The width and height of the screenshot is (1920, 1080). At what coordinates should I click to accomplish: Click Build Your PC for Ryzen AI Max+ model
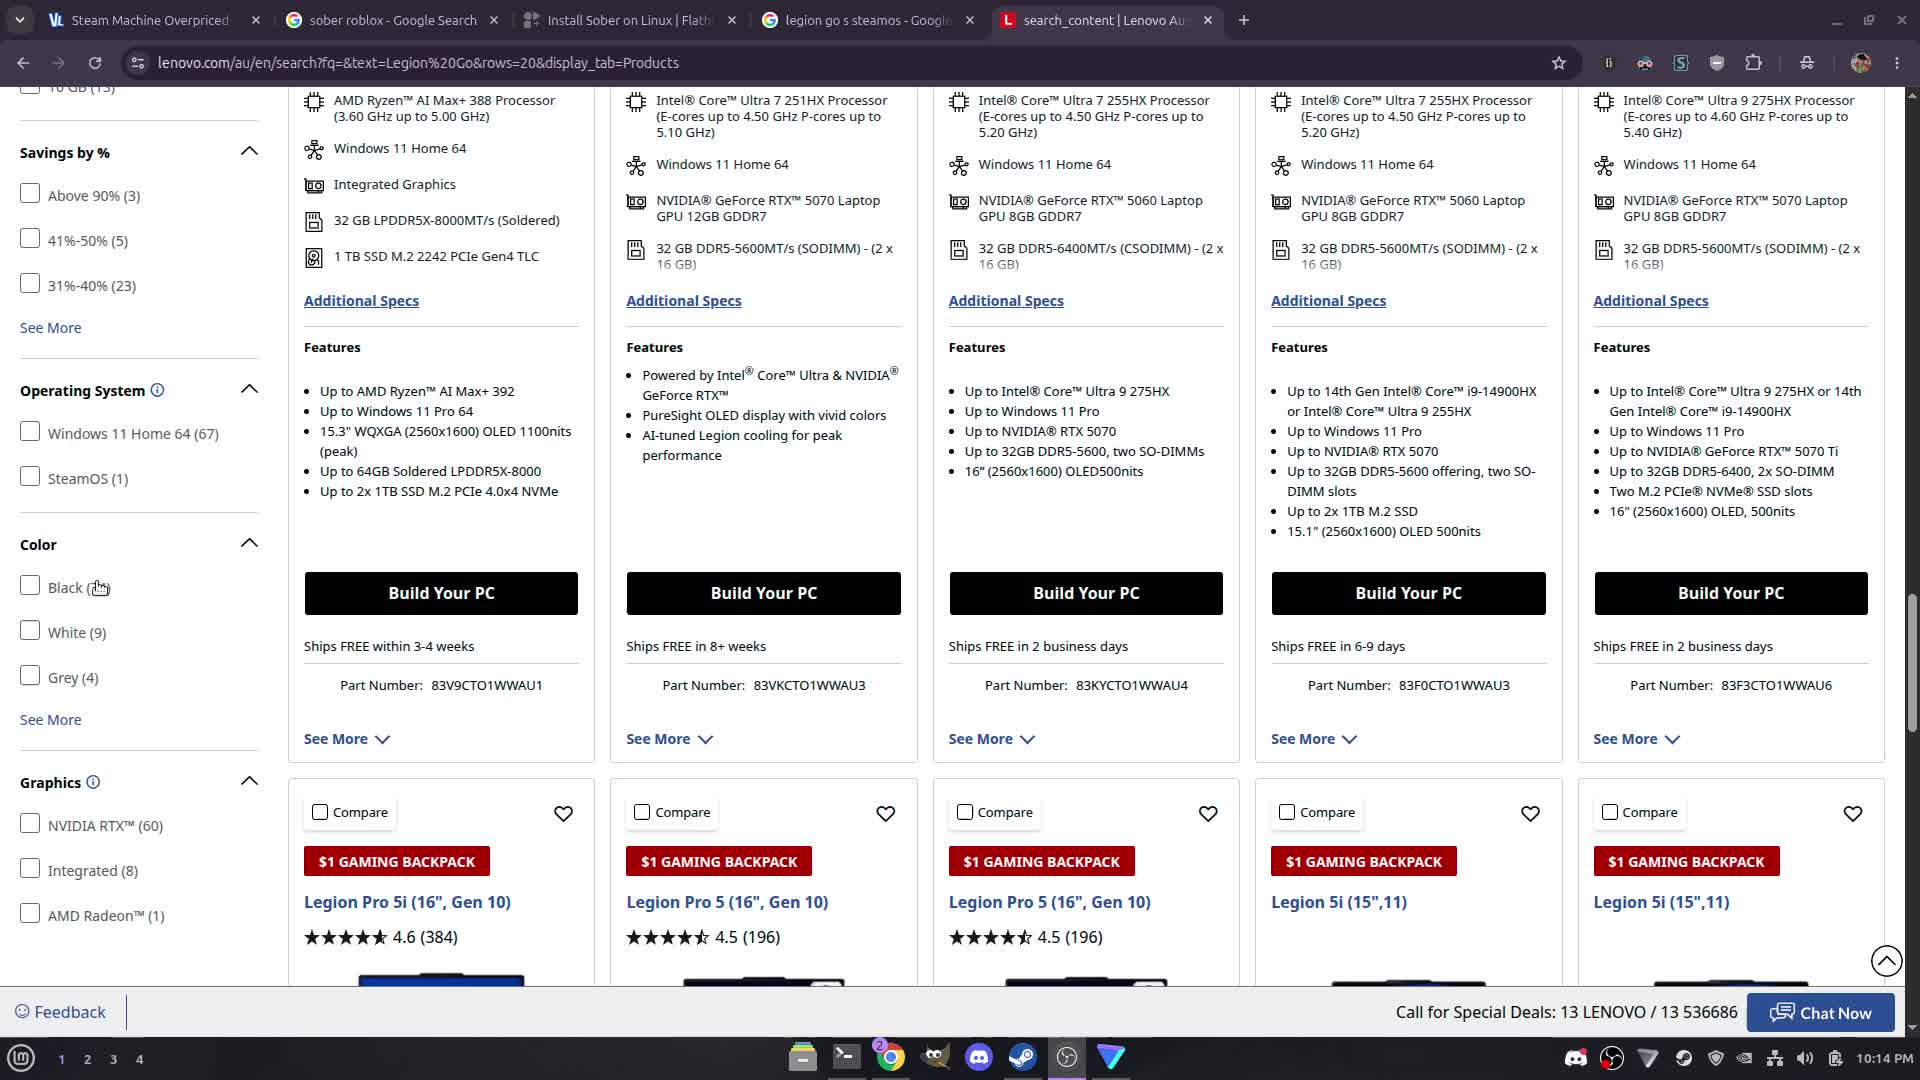[x=441, y=593]
